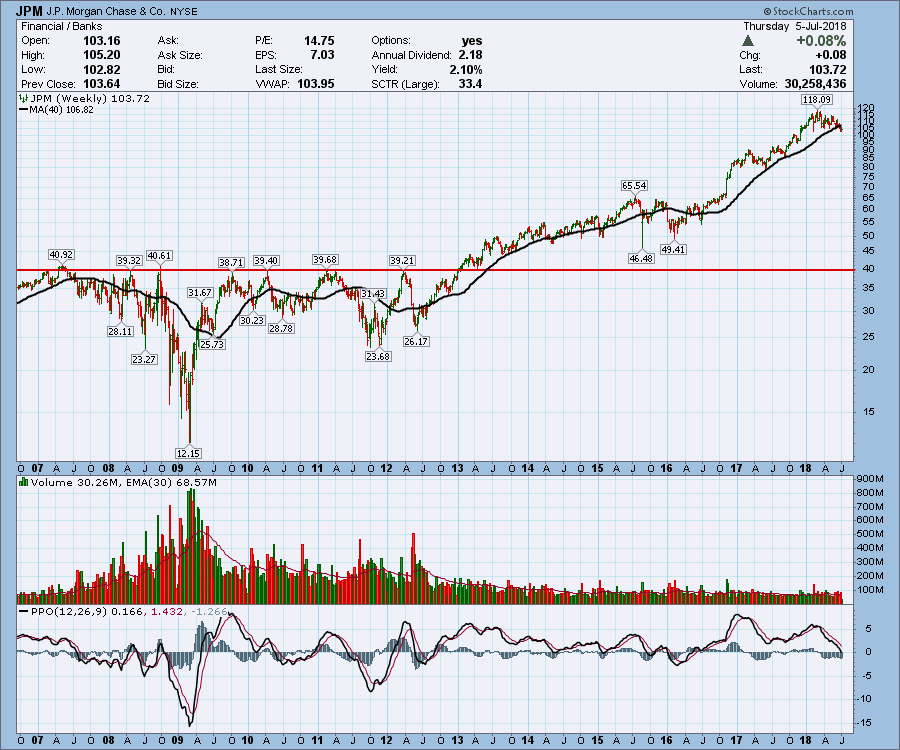Click the 38.71 peak label
The height and width of the screenshot is (750, 900).
(231, 262)
